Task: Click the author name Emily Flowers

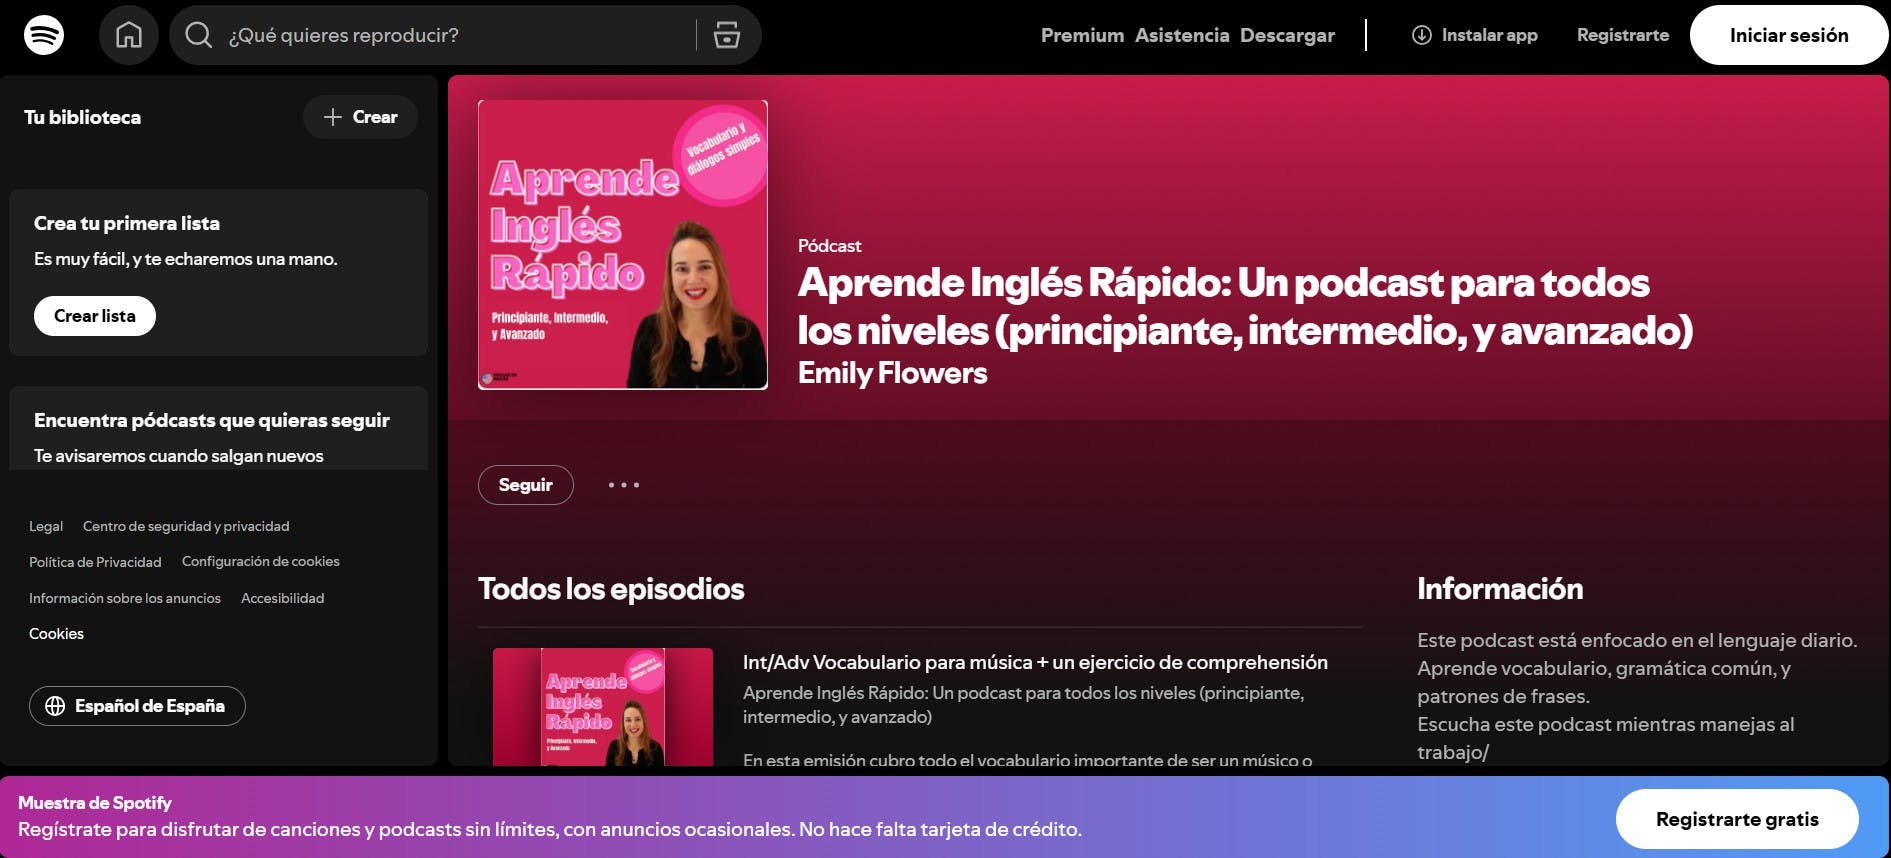Action: point(892,373)
